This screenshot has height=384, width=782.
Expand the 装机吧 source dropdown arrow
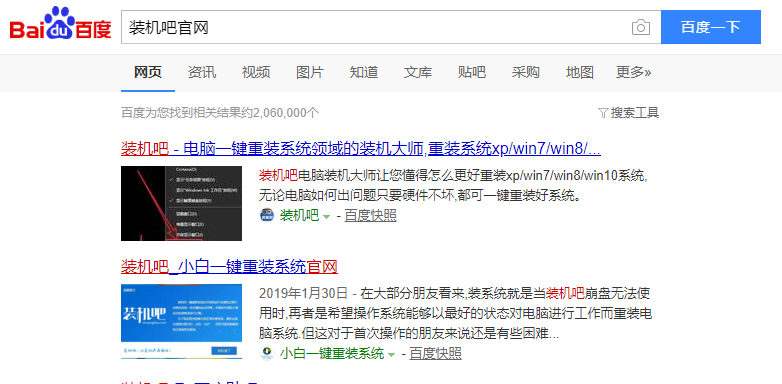[x=326, y=216]
